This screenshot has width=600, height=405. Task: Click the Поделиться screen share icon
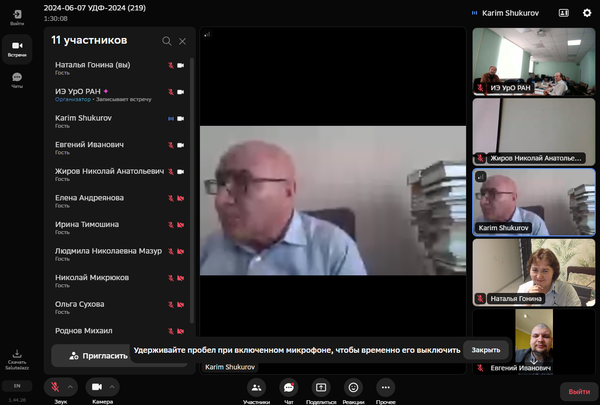(x=321, y=387)
